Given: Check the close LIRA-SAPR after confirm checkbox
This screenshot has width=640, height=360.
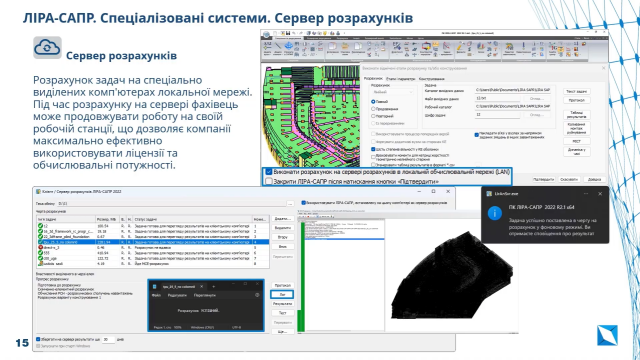Looking at the screenshot, I should point(269,181).
